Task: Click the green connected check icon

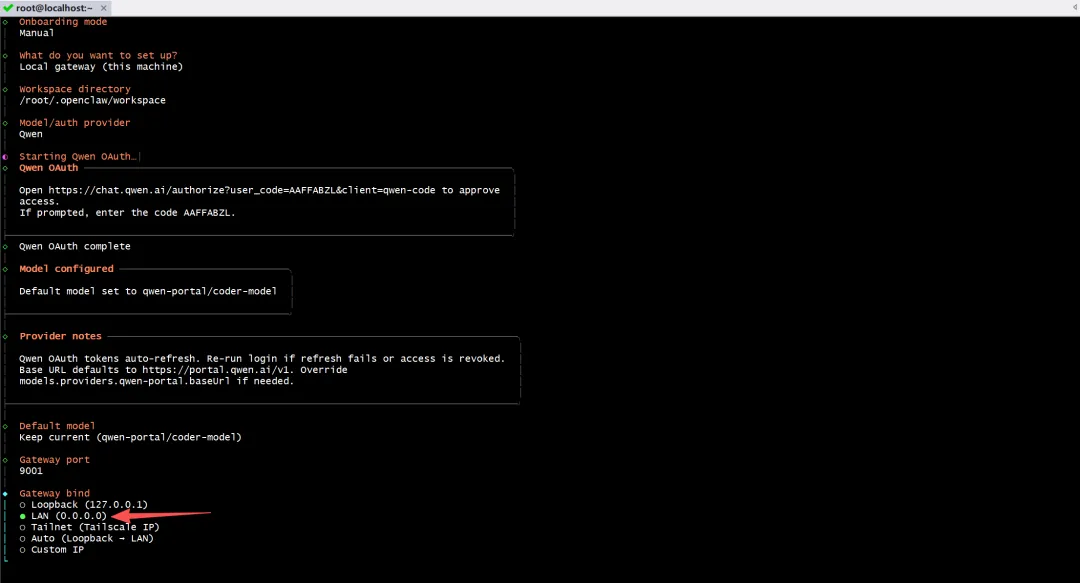Action: click(x=8, y=8)
